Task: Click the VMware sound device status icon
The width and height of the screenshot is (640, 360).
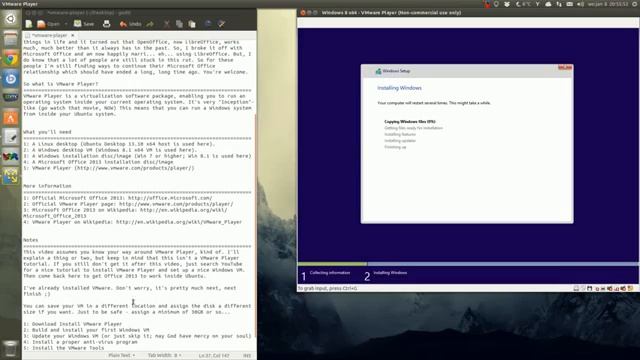Action: 610,288
